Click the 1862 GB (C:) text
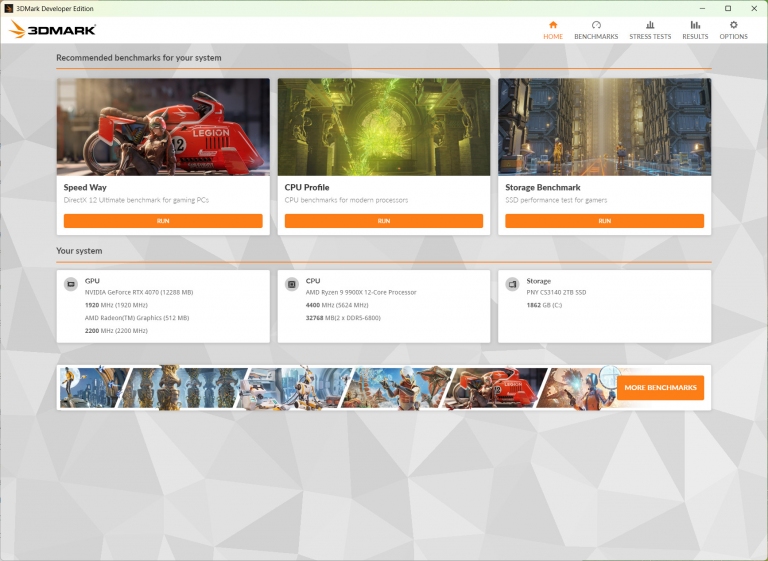The height and width of the screenshot is (561, 768). click(x=544, y=305)
